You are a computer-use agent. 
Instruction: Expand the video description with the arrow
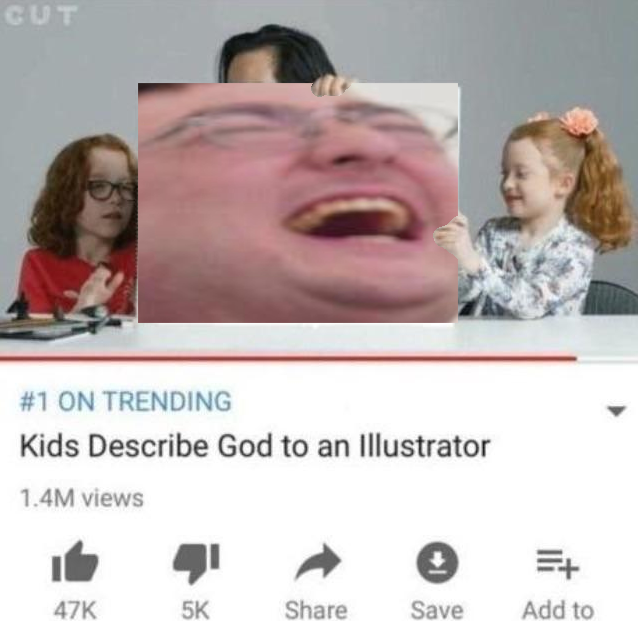coord(616,411)
